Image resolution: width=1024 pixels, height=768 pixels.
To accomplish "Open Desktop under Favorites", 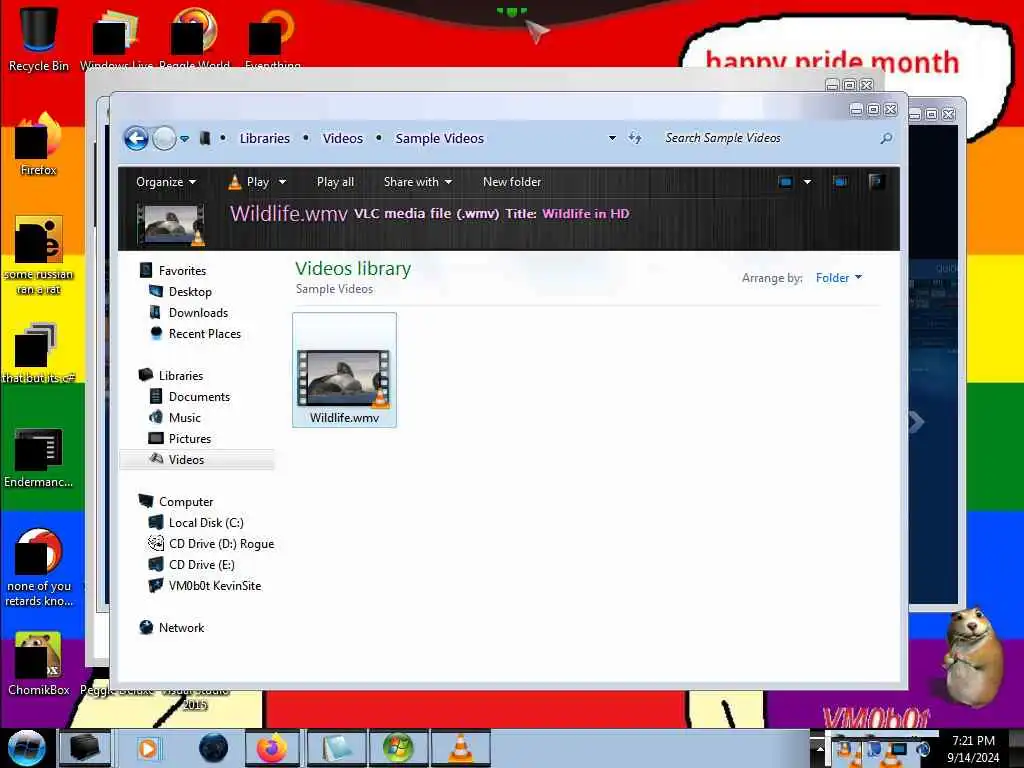I will [x=190, y=292].
